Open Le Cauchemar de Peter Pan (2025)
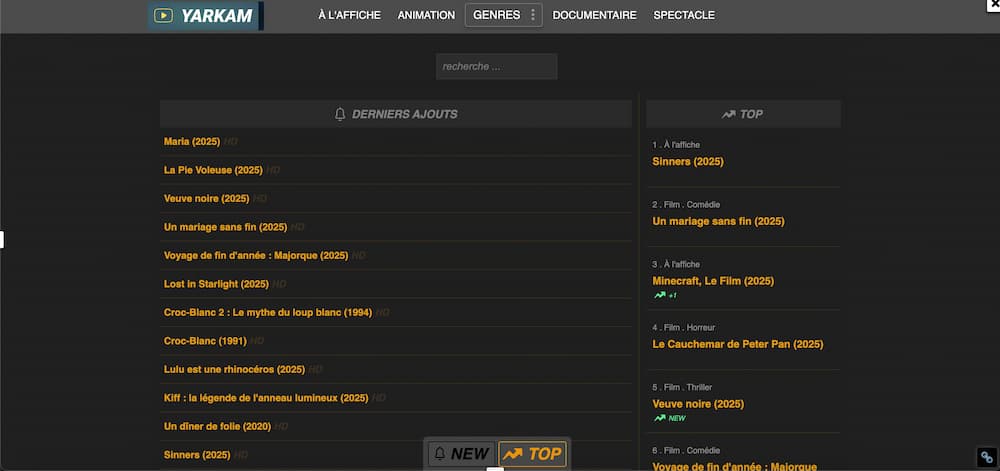 tap(738, 344)
